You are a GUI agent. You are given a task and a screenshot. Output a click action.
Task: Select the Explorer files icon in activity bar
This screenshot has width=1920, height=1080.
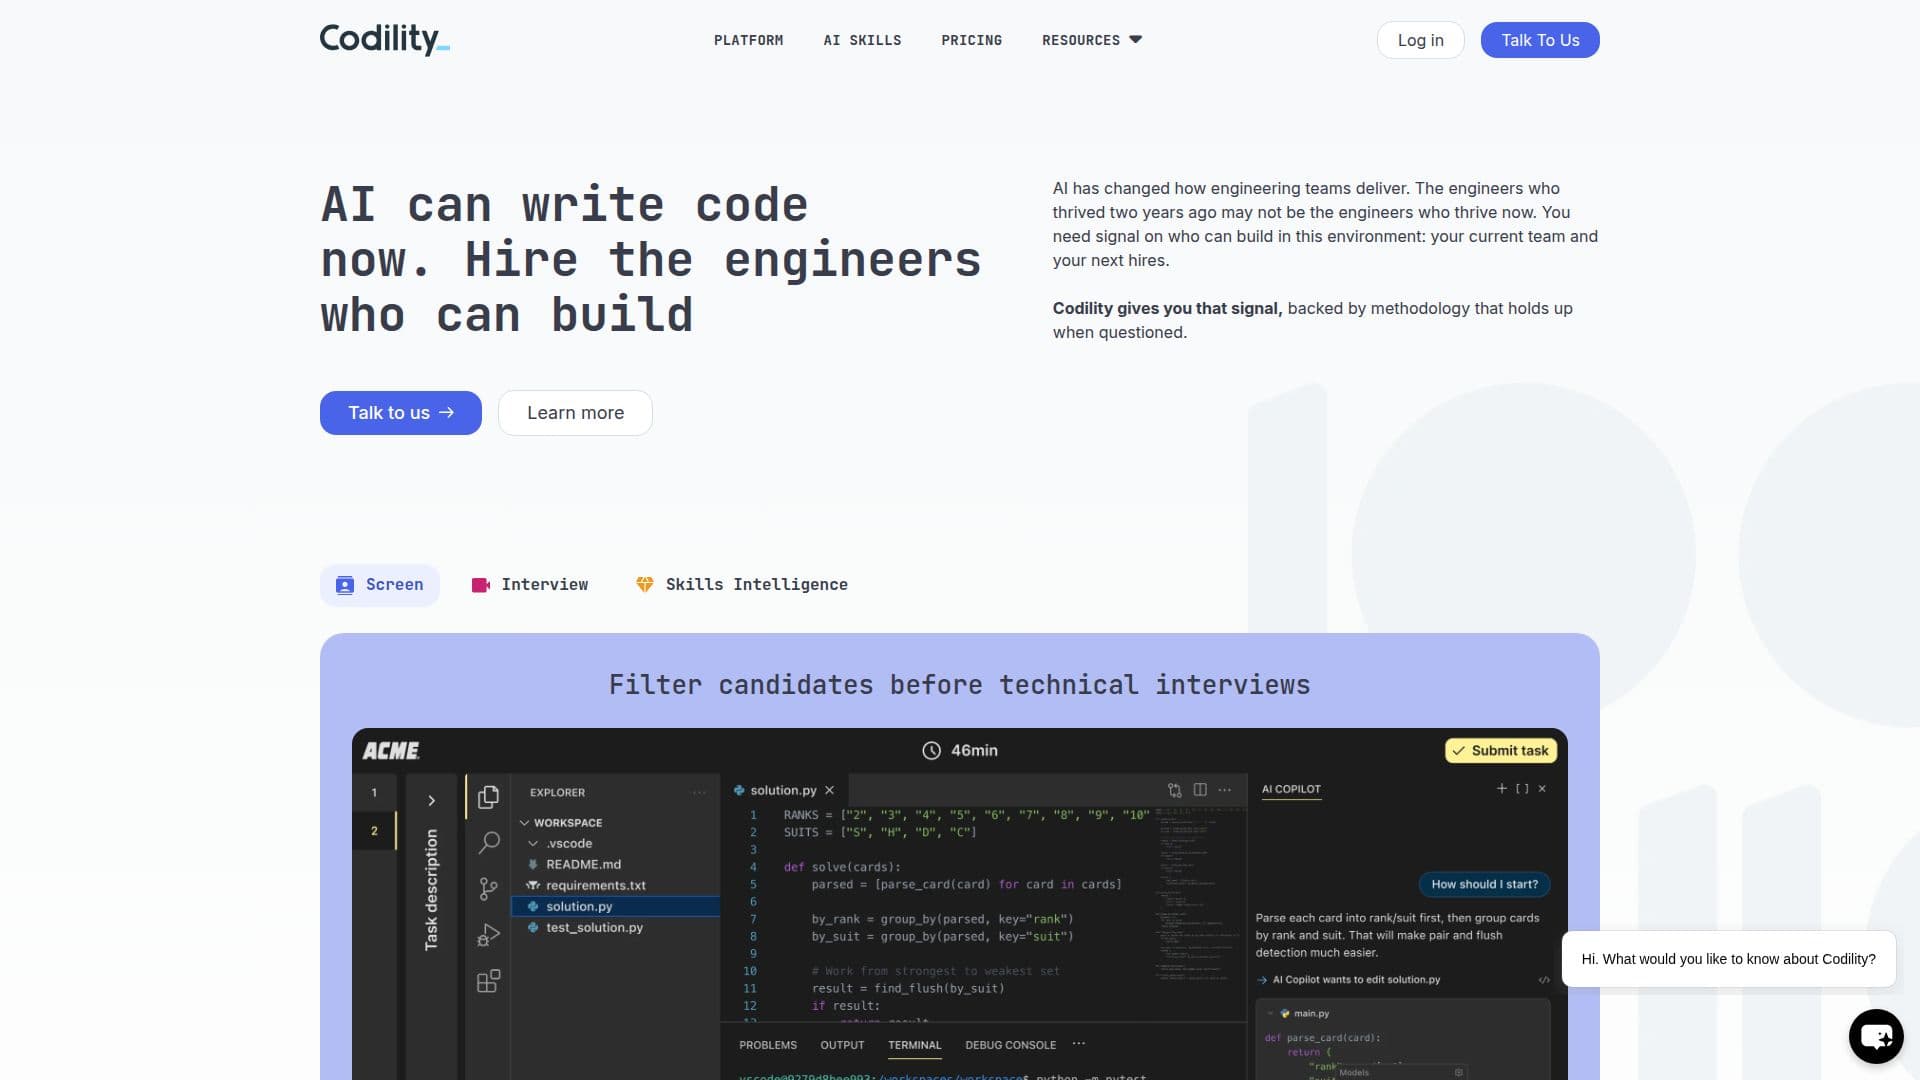488,797
